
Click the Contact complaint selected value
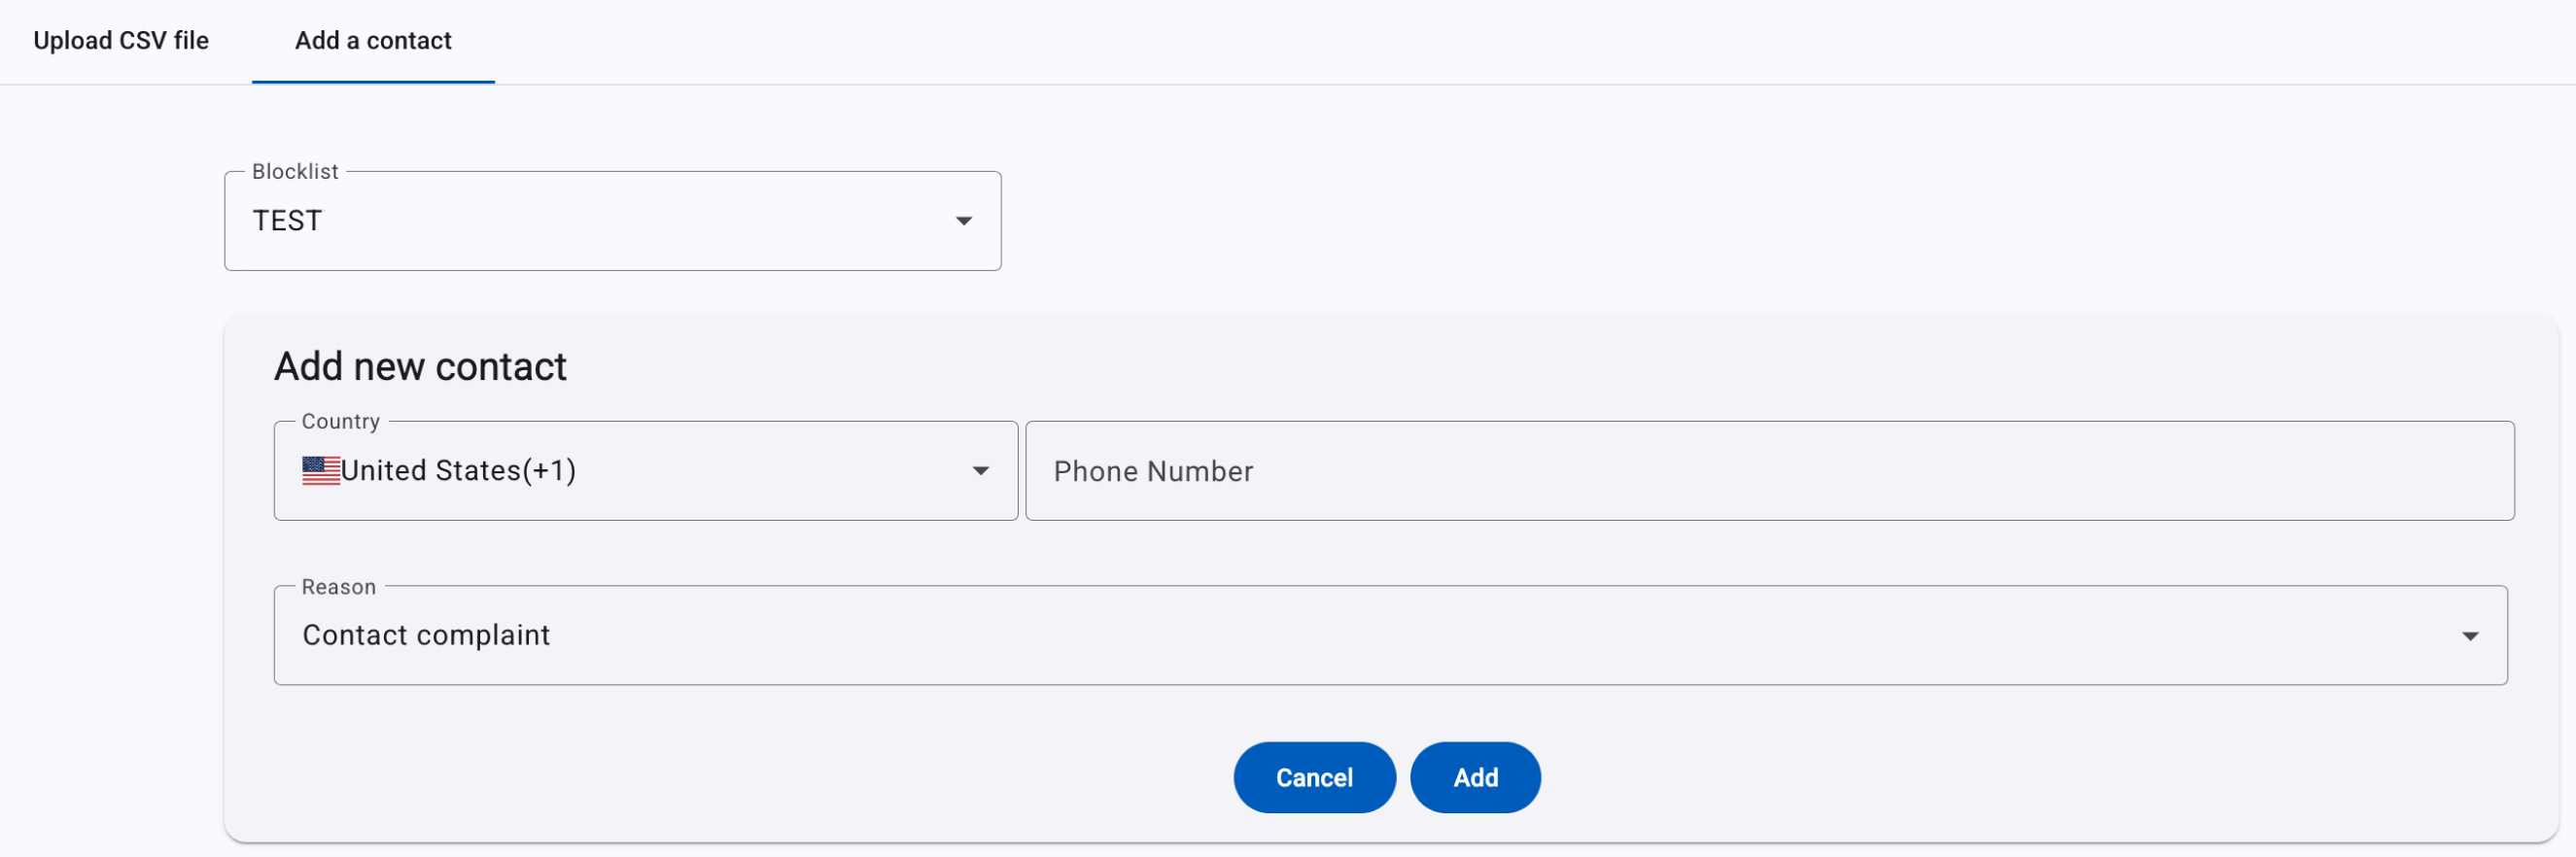[427, 636]
